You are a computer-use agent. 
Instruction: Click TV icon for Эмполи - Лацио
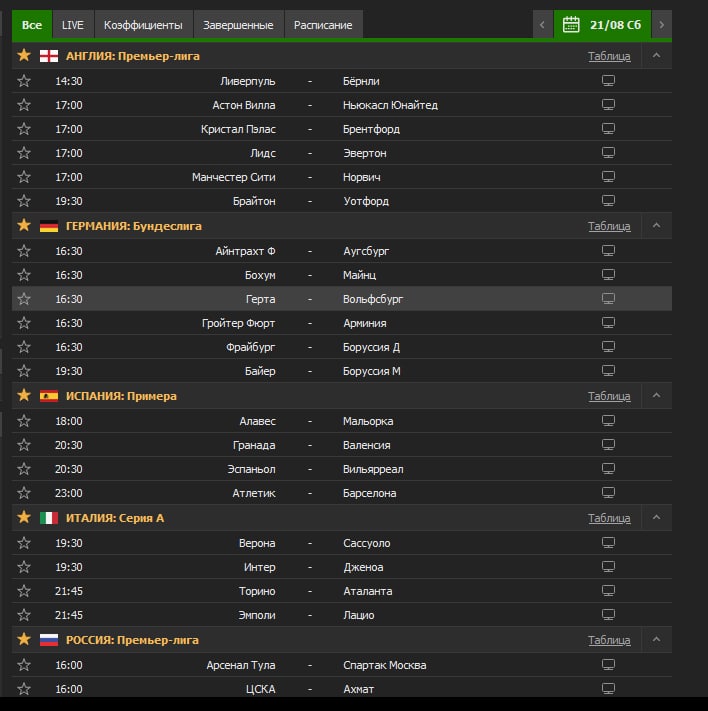click(608, 615)
